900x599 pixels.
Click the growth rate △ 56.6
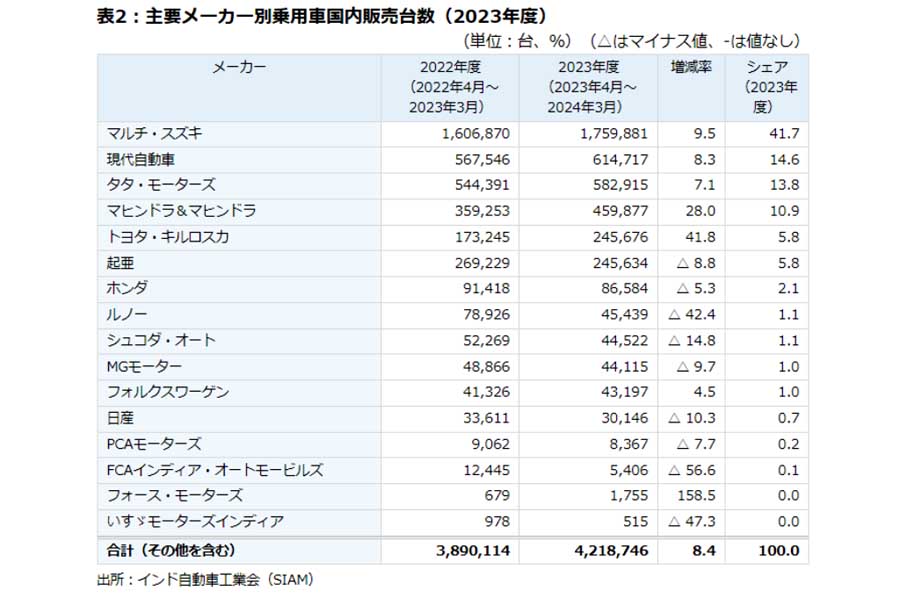click(692, 470)
